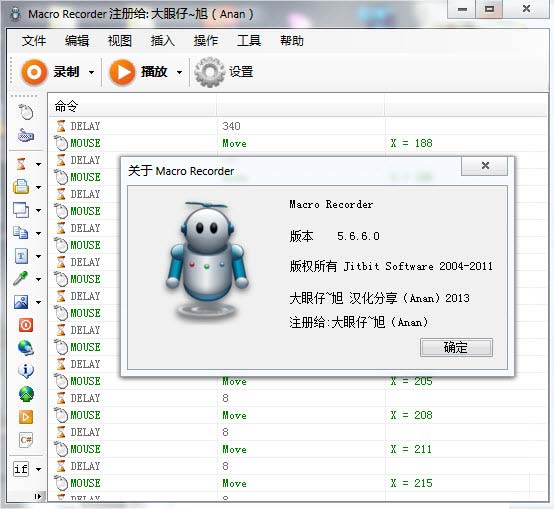Click the value 340 cell
This screenshot has height=509, width=554.
coord(231,126)
